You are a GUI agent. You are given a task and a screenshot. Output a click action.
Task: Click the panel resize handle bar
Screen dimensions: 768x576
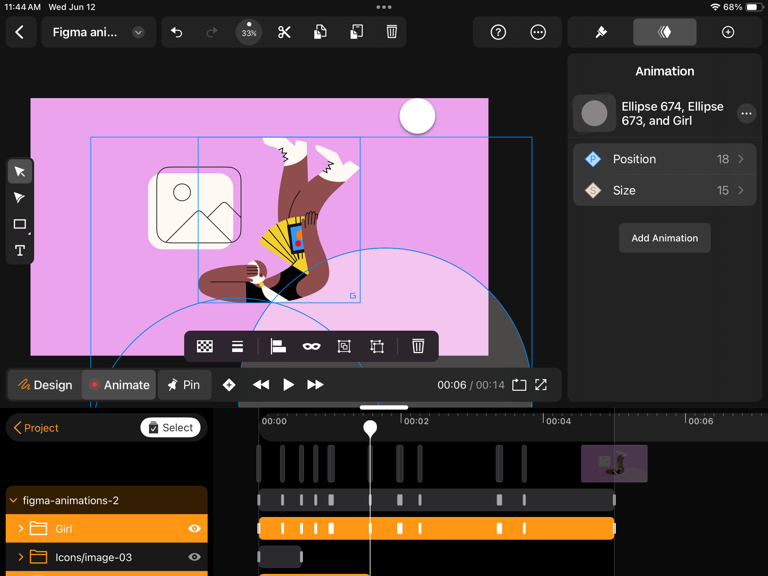384,407
